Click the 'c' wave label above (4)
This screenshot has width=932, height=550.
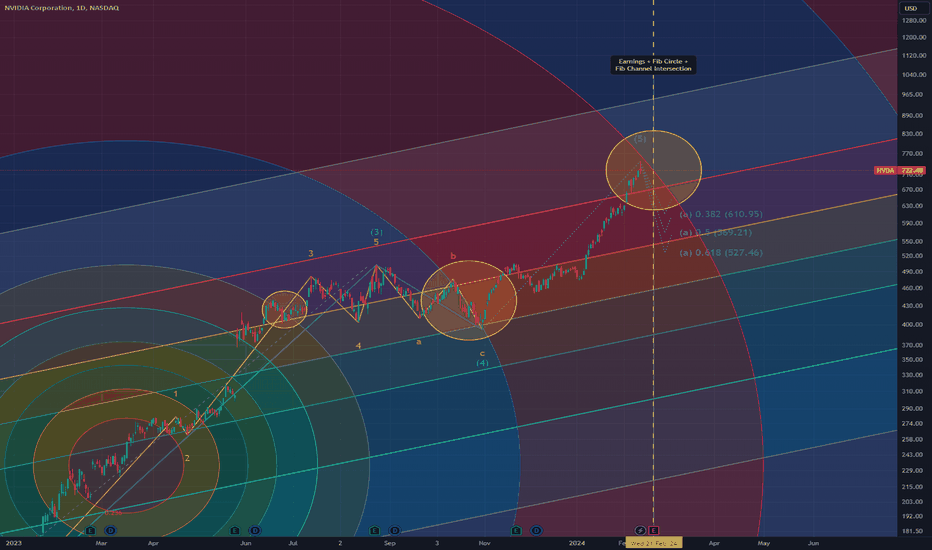tap(482, 353)
